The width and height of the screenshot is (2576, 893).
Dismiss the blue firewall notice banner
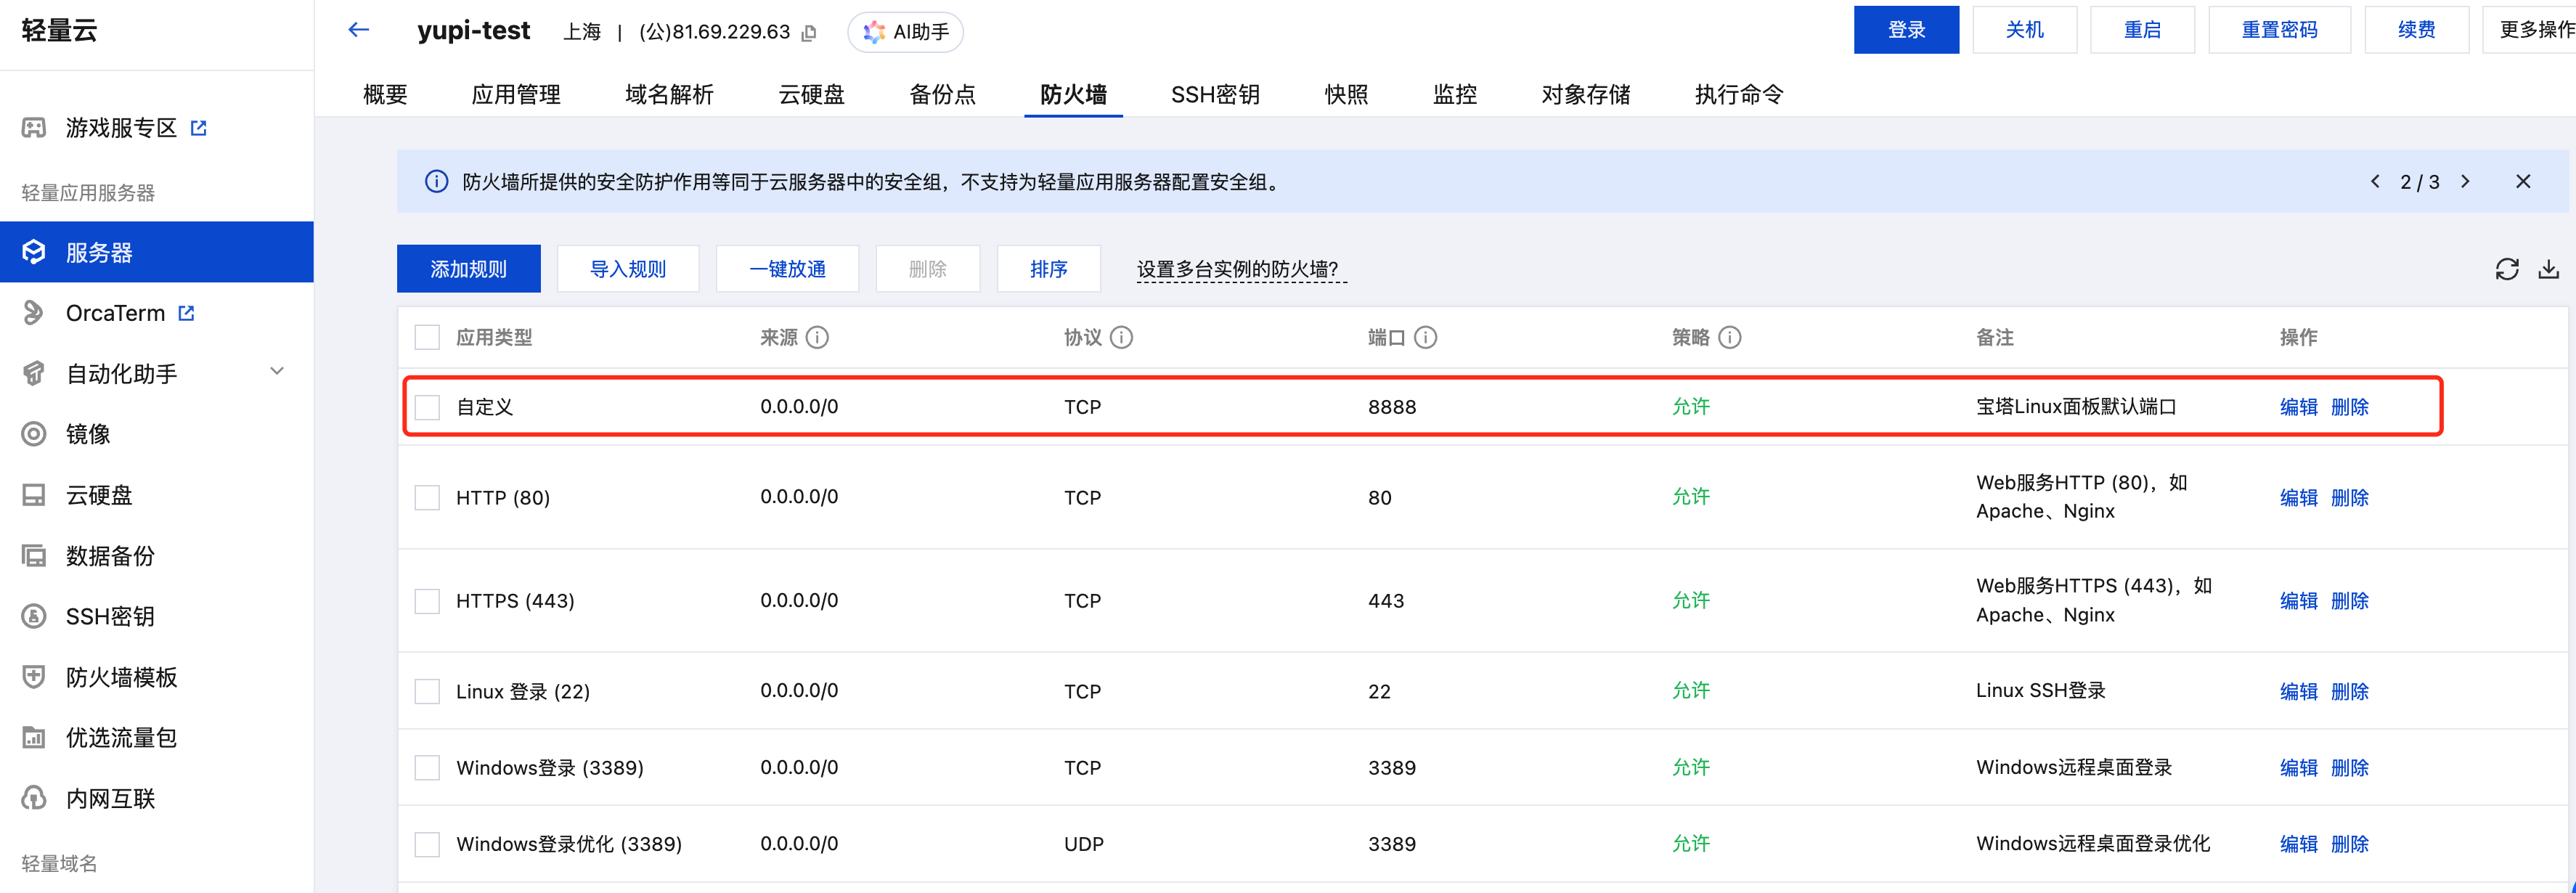point(2522,182)
